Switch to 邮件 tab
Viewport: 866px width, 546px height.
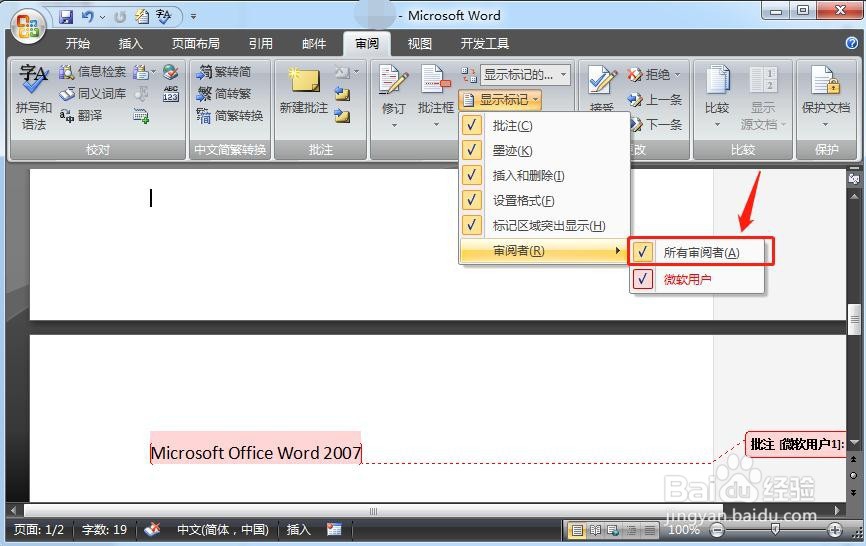click(x=314, y=44)
